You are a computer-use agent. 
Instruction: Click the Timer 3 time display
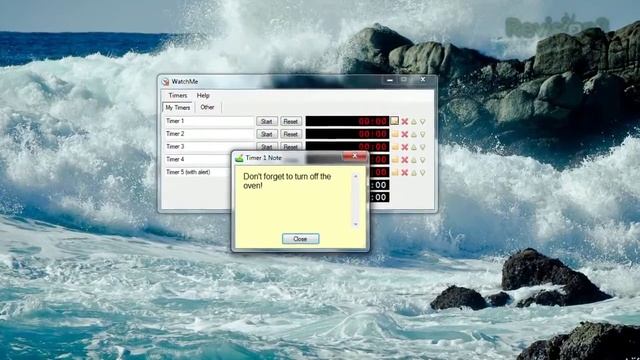click(x=347, y=147)
